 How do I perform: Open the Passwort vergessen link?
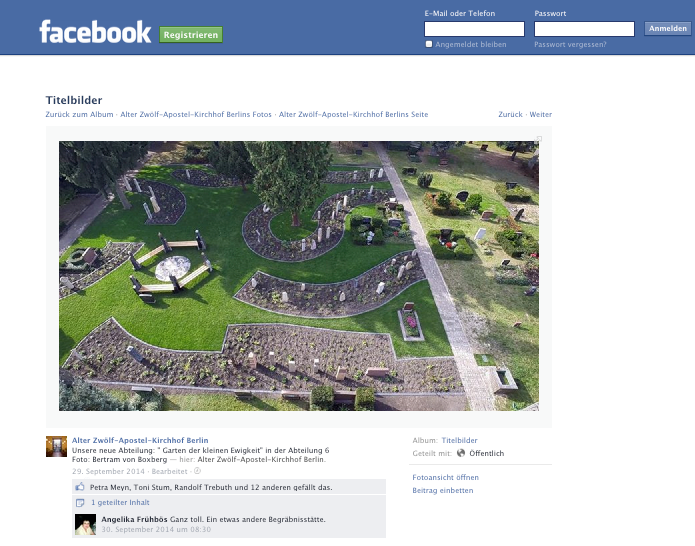pyautogui.click(x=570, y=44)
